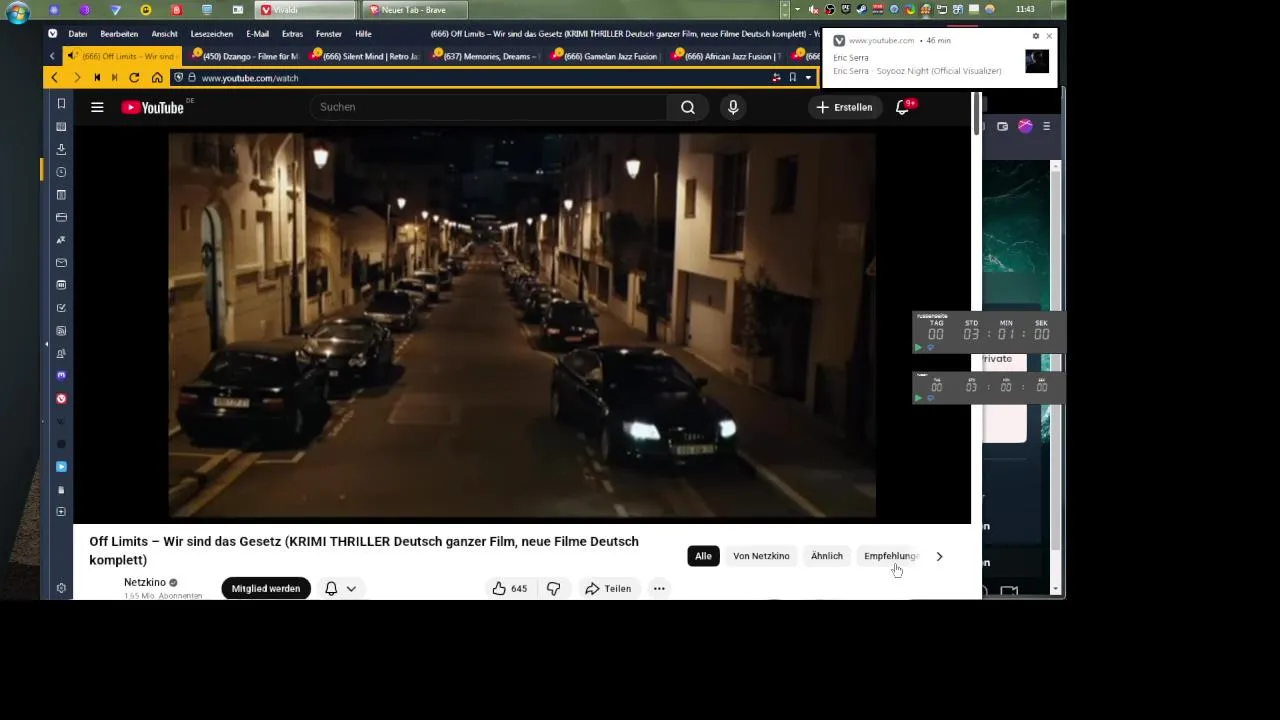Open the Mastodon panel in Vivaldi sidebar

pos(61,376)
